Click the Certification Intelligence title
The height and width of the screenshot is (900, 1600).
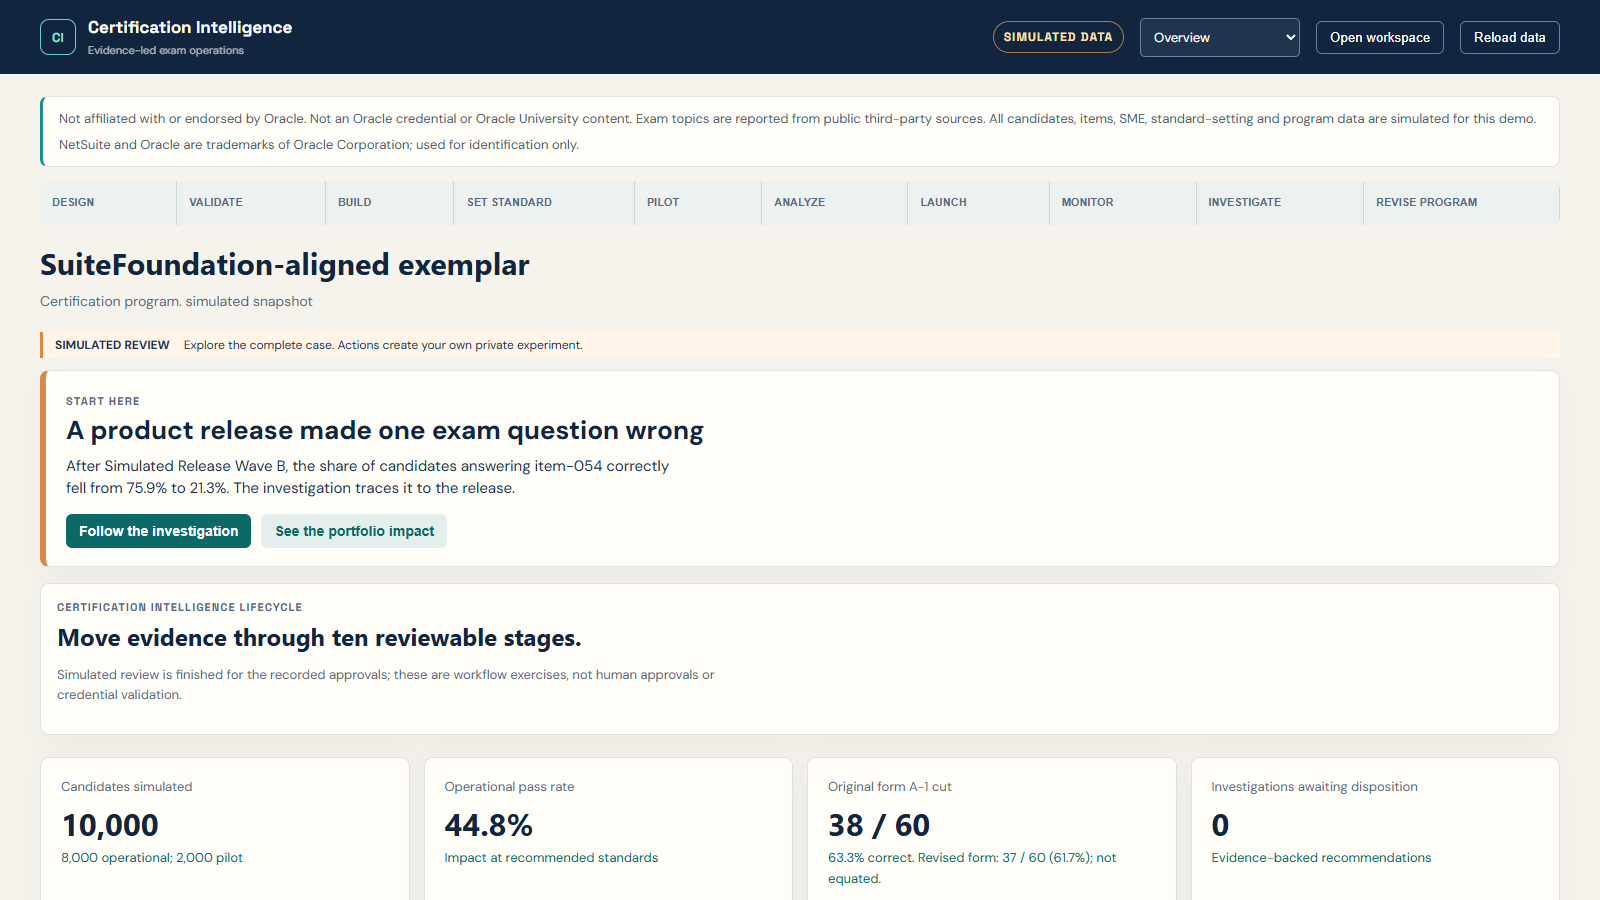[190, 28]
